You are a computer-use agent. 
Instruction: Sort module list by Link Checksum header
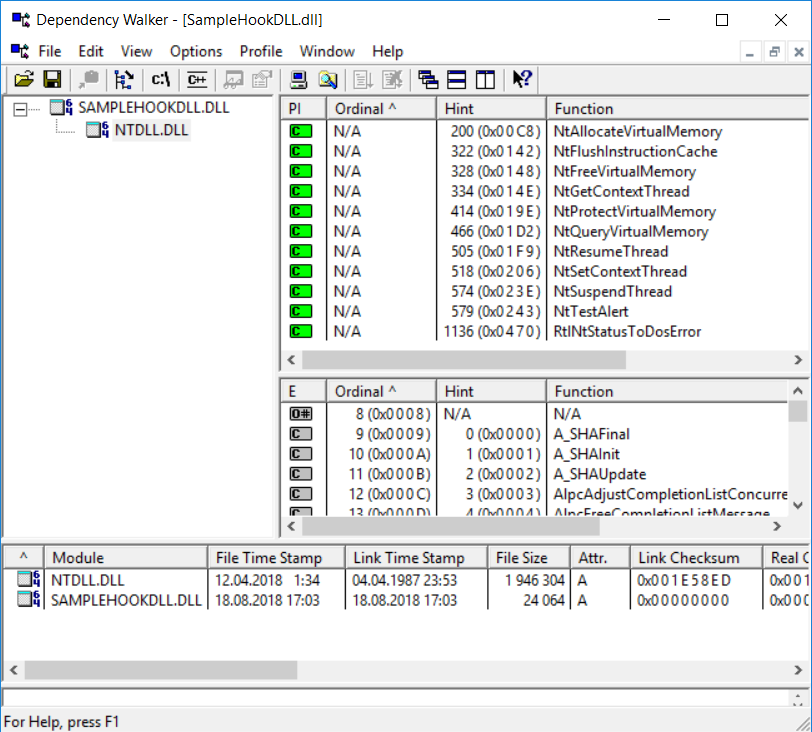point(696,558)
